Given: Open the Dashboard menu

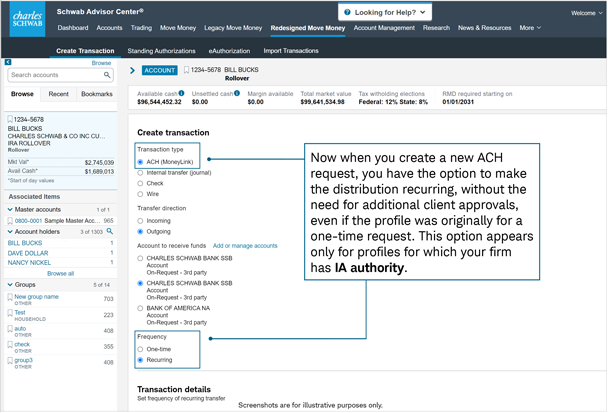Looking at the screenshot, I should pyautogui.click(x=73, y=28).
